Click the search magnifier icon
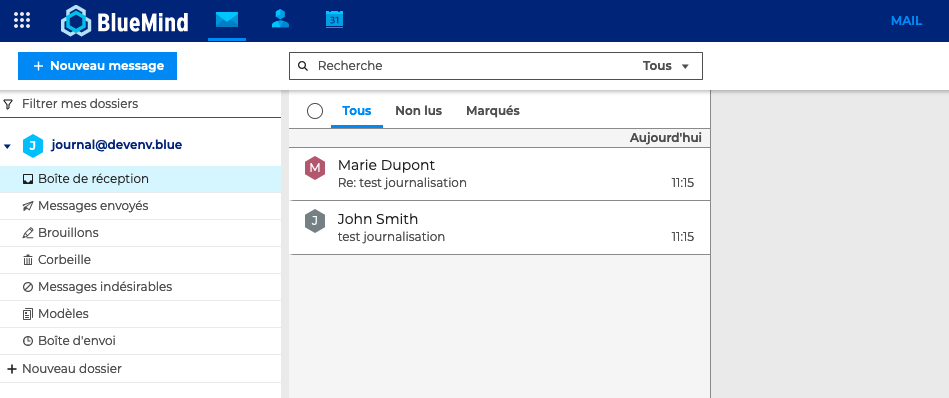The image size is (949, 398). (303, 66)
